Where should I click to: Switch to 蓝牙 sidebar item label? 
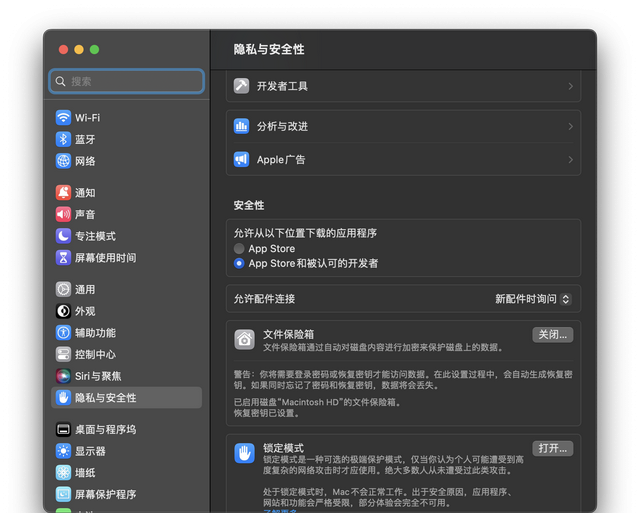(x=85, y=139)
